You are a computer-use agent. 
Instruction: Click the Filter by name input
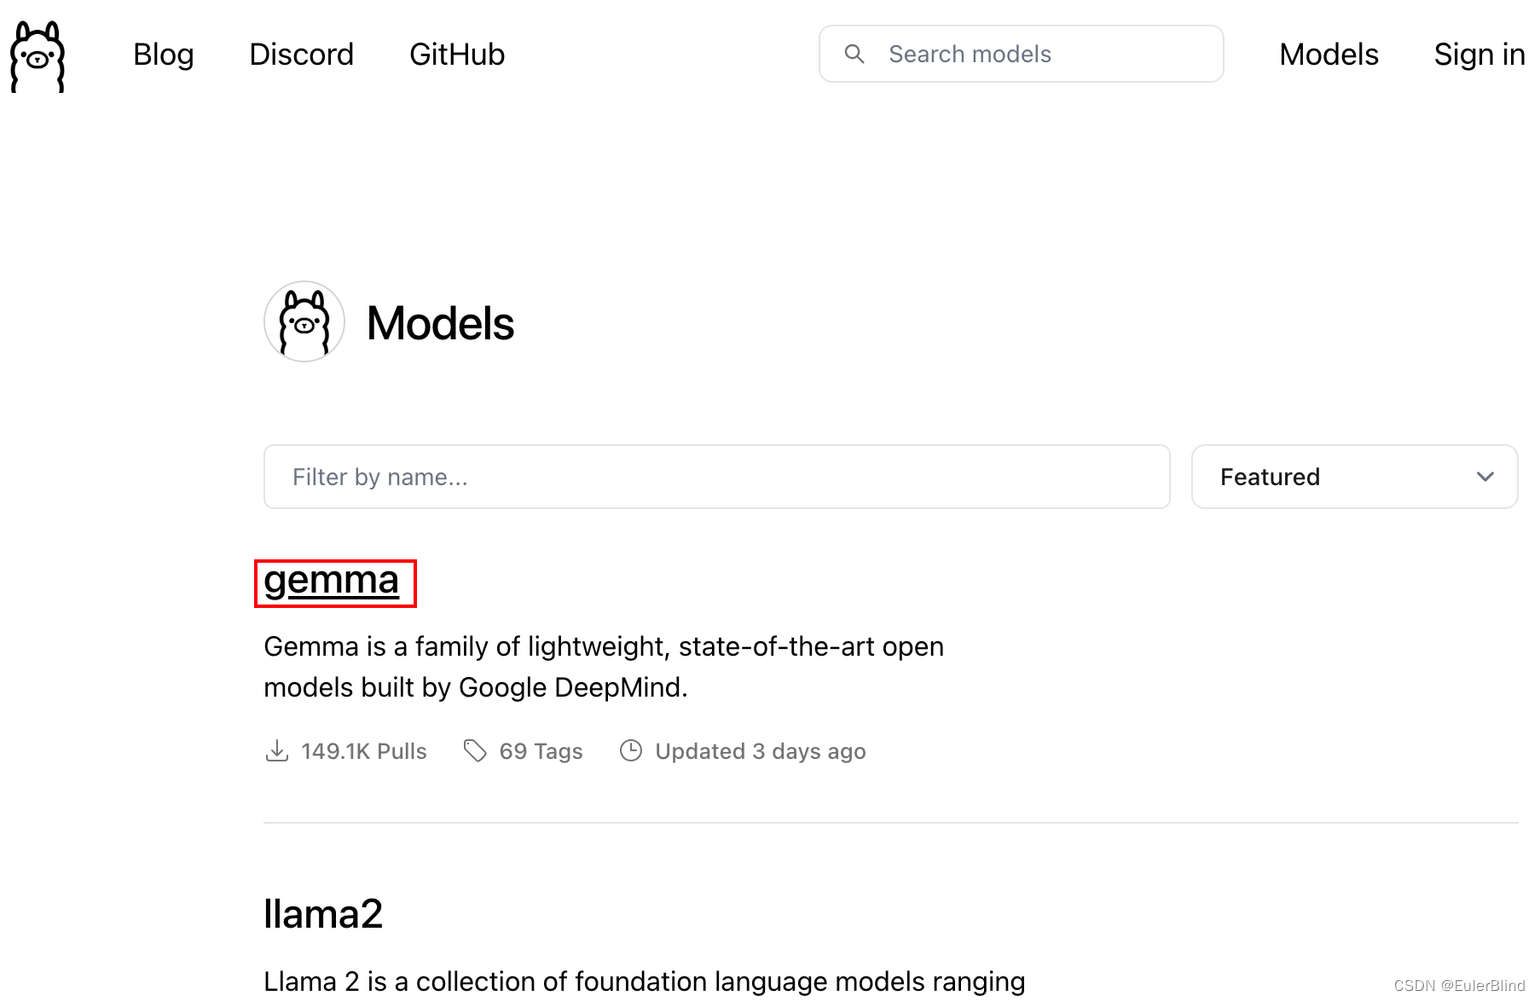[717, 477]
